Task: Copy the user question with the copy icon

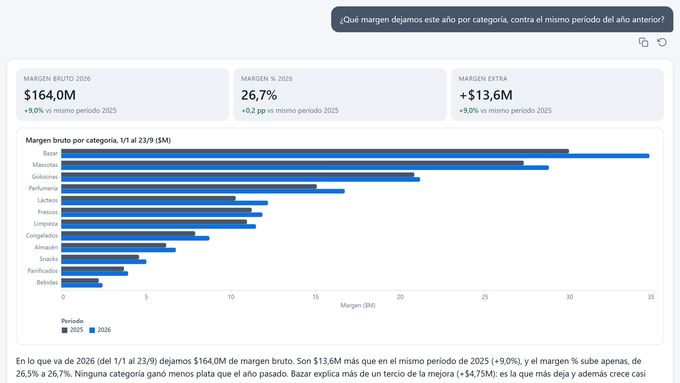Action: click(x=643, y=42)
